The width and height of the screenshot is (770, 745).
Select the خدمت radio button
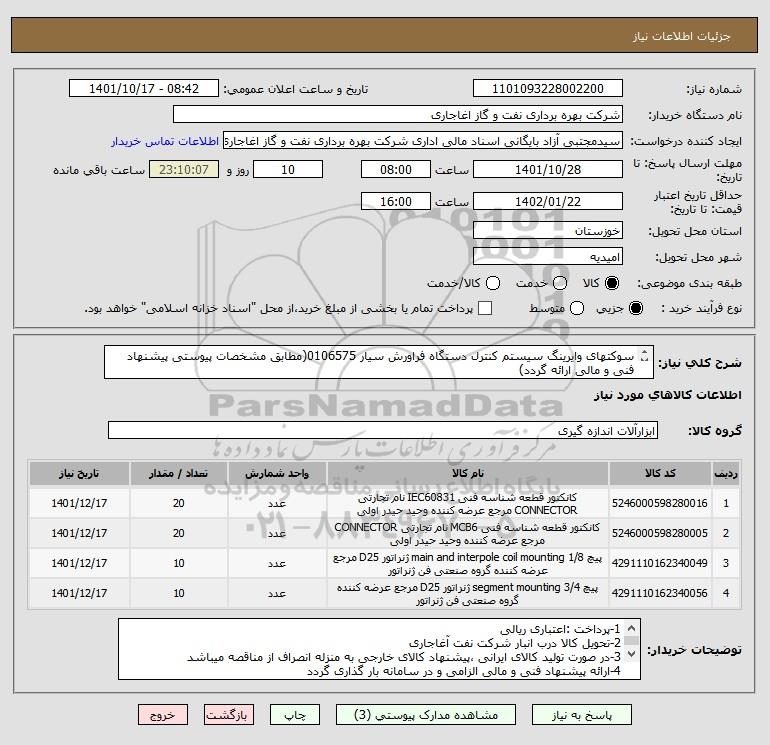(560, 283)
